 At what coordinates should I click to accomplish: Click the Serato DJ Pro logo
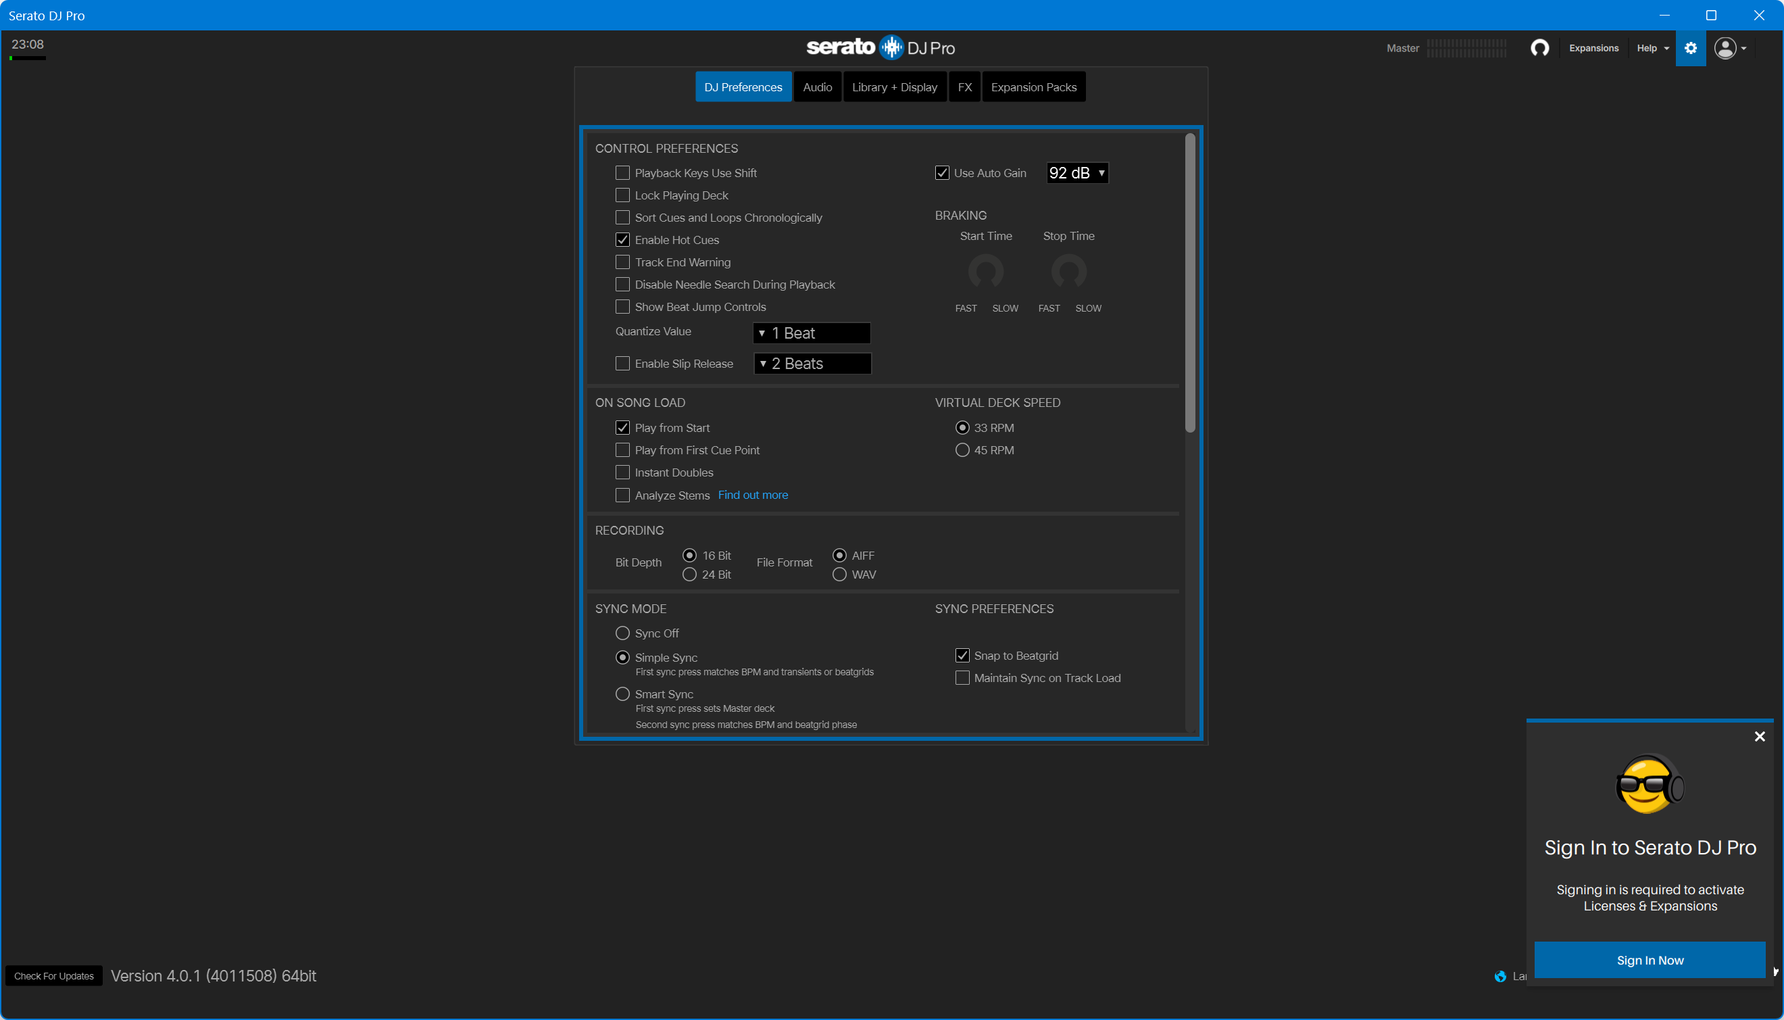[x=880, y=47]
